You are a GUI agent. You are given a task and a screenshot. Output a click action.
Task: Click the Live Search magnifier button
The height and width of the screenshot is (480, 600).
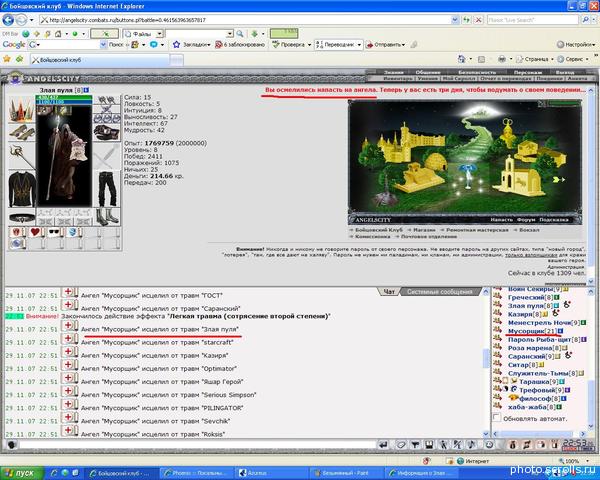pyautogui.click(x=585, y=20)
